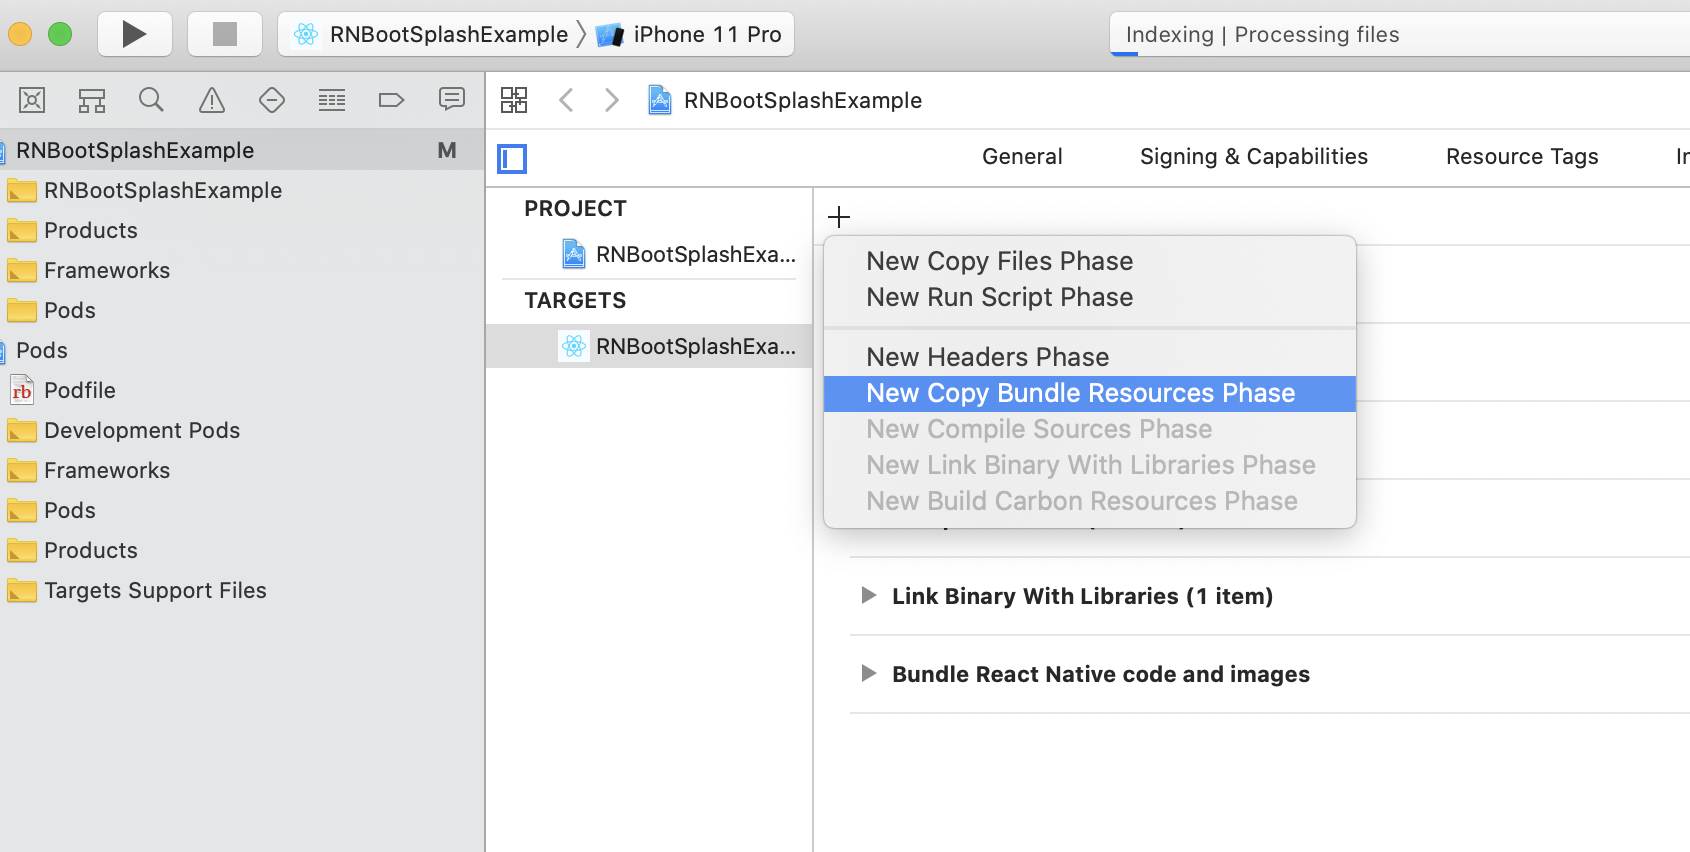Open the Report navigator speech bubble
Viewport: 1690px width, 852px height.
451,100
